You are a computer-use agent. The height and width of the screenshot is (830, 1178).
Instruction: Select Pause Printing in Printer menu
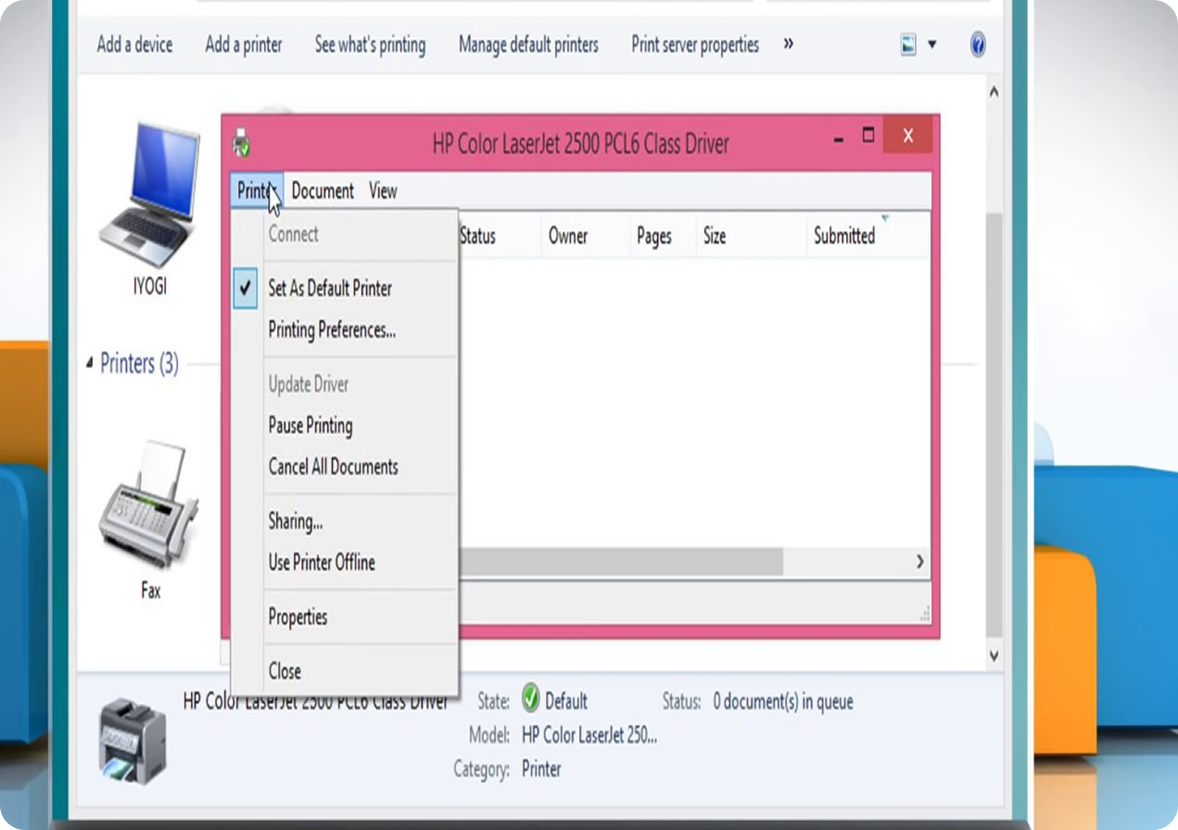310,426
